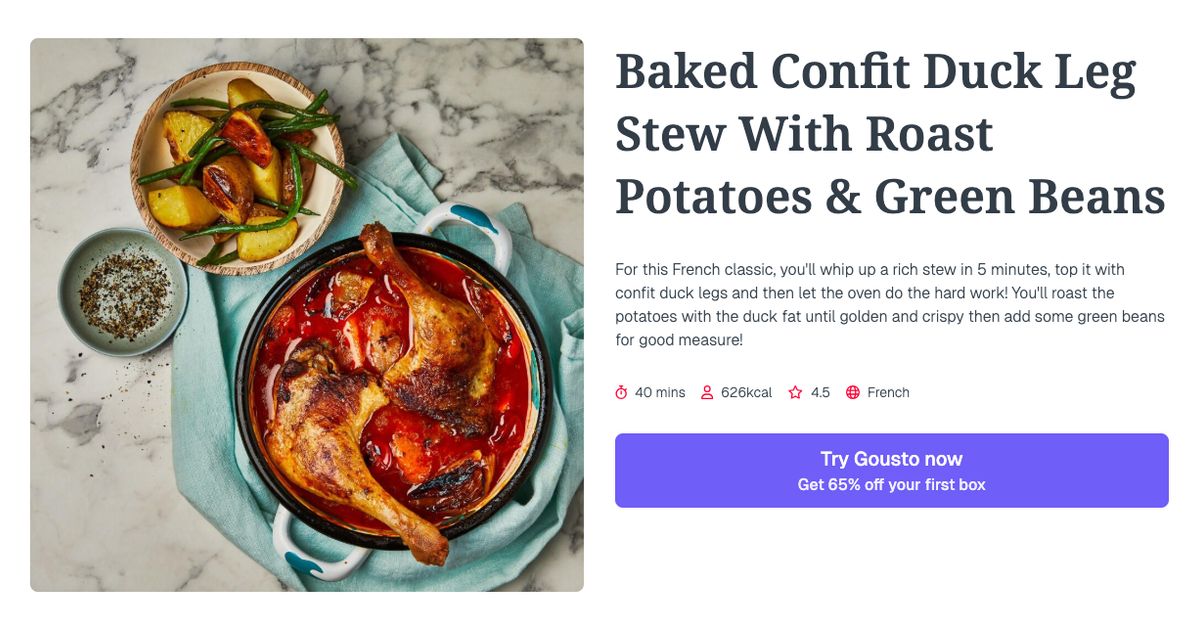1200x630 pixels.
Task: Click the 65% off first box offer
Action: click(x=891, y=483)
